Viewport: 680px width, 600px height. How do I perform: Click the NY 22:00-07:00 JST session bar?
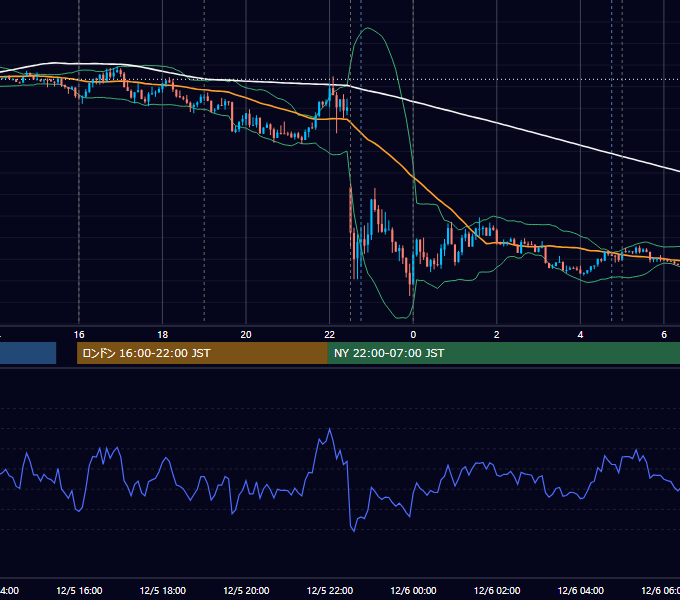(x=504, y=353)
